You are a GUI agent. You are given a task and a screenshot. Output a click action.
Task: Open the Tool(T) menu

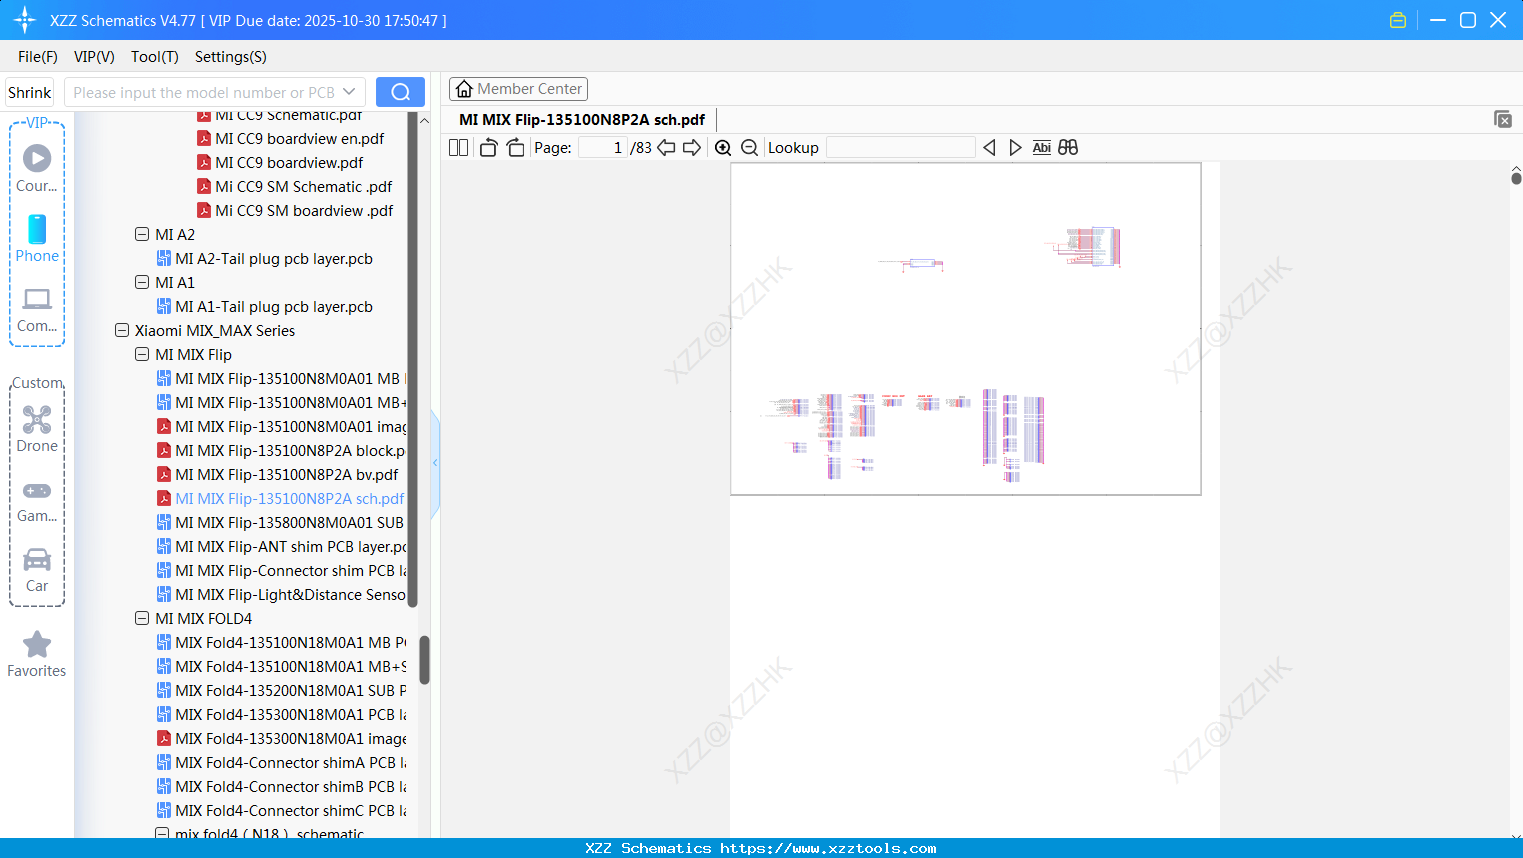(x=155, y=57)
